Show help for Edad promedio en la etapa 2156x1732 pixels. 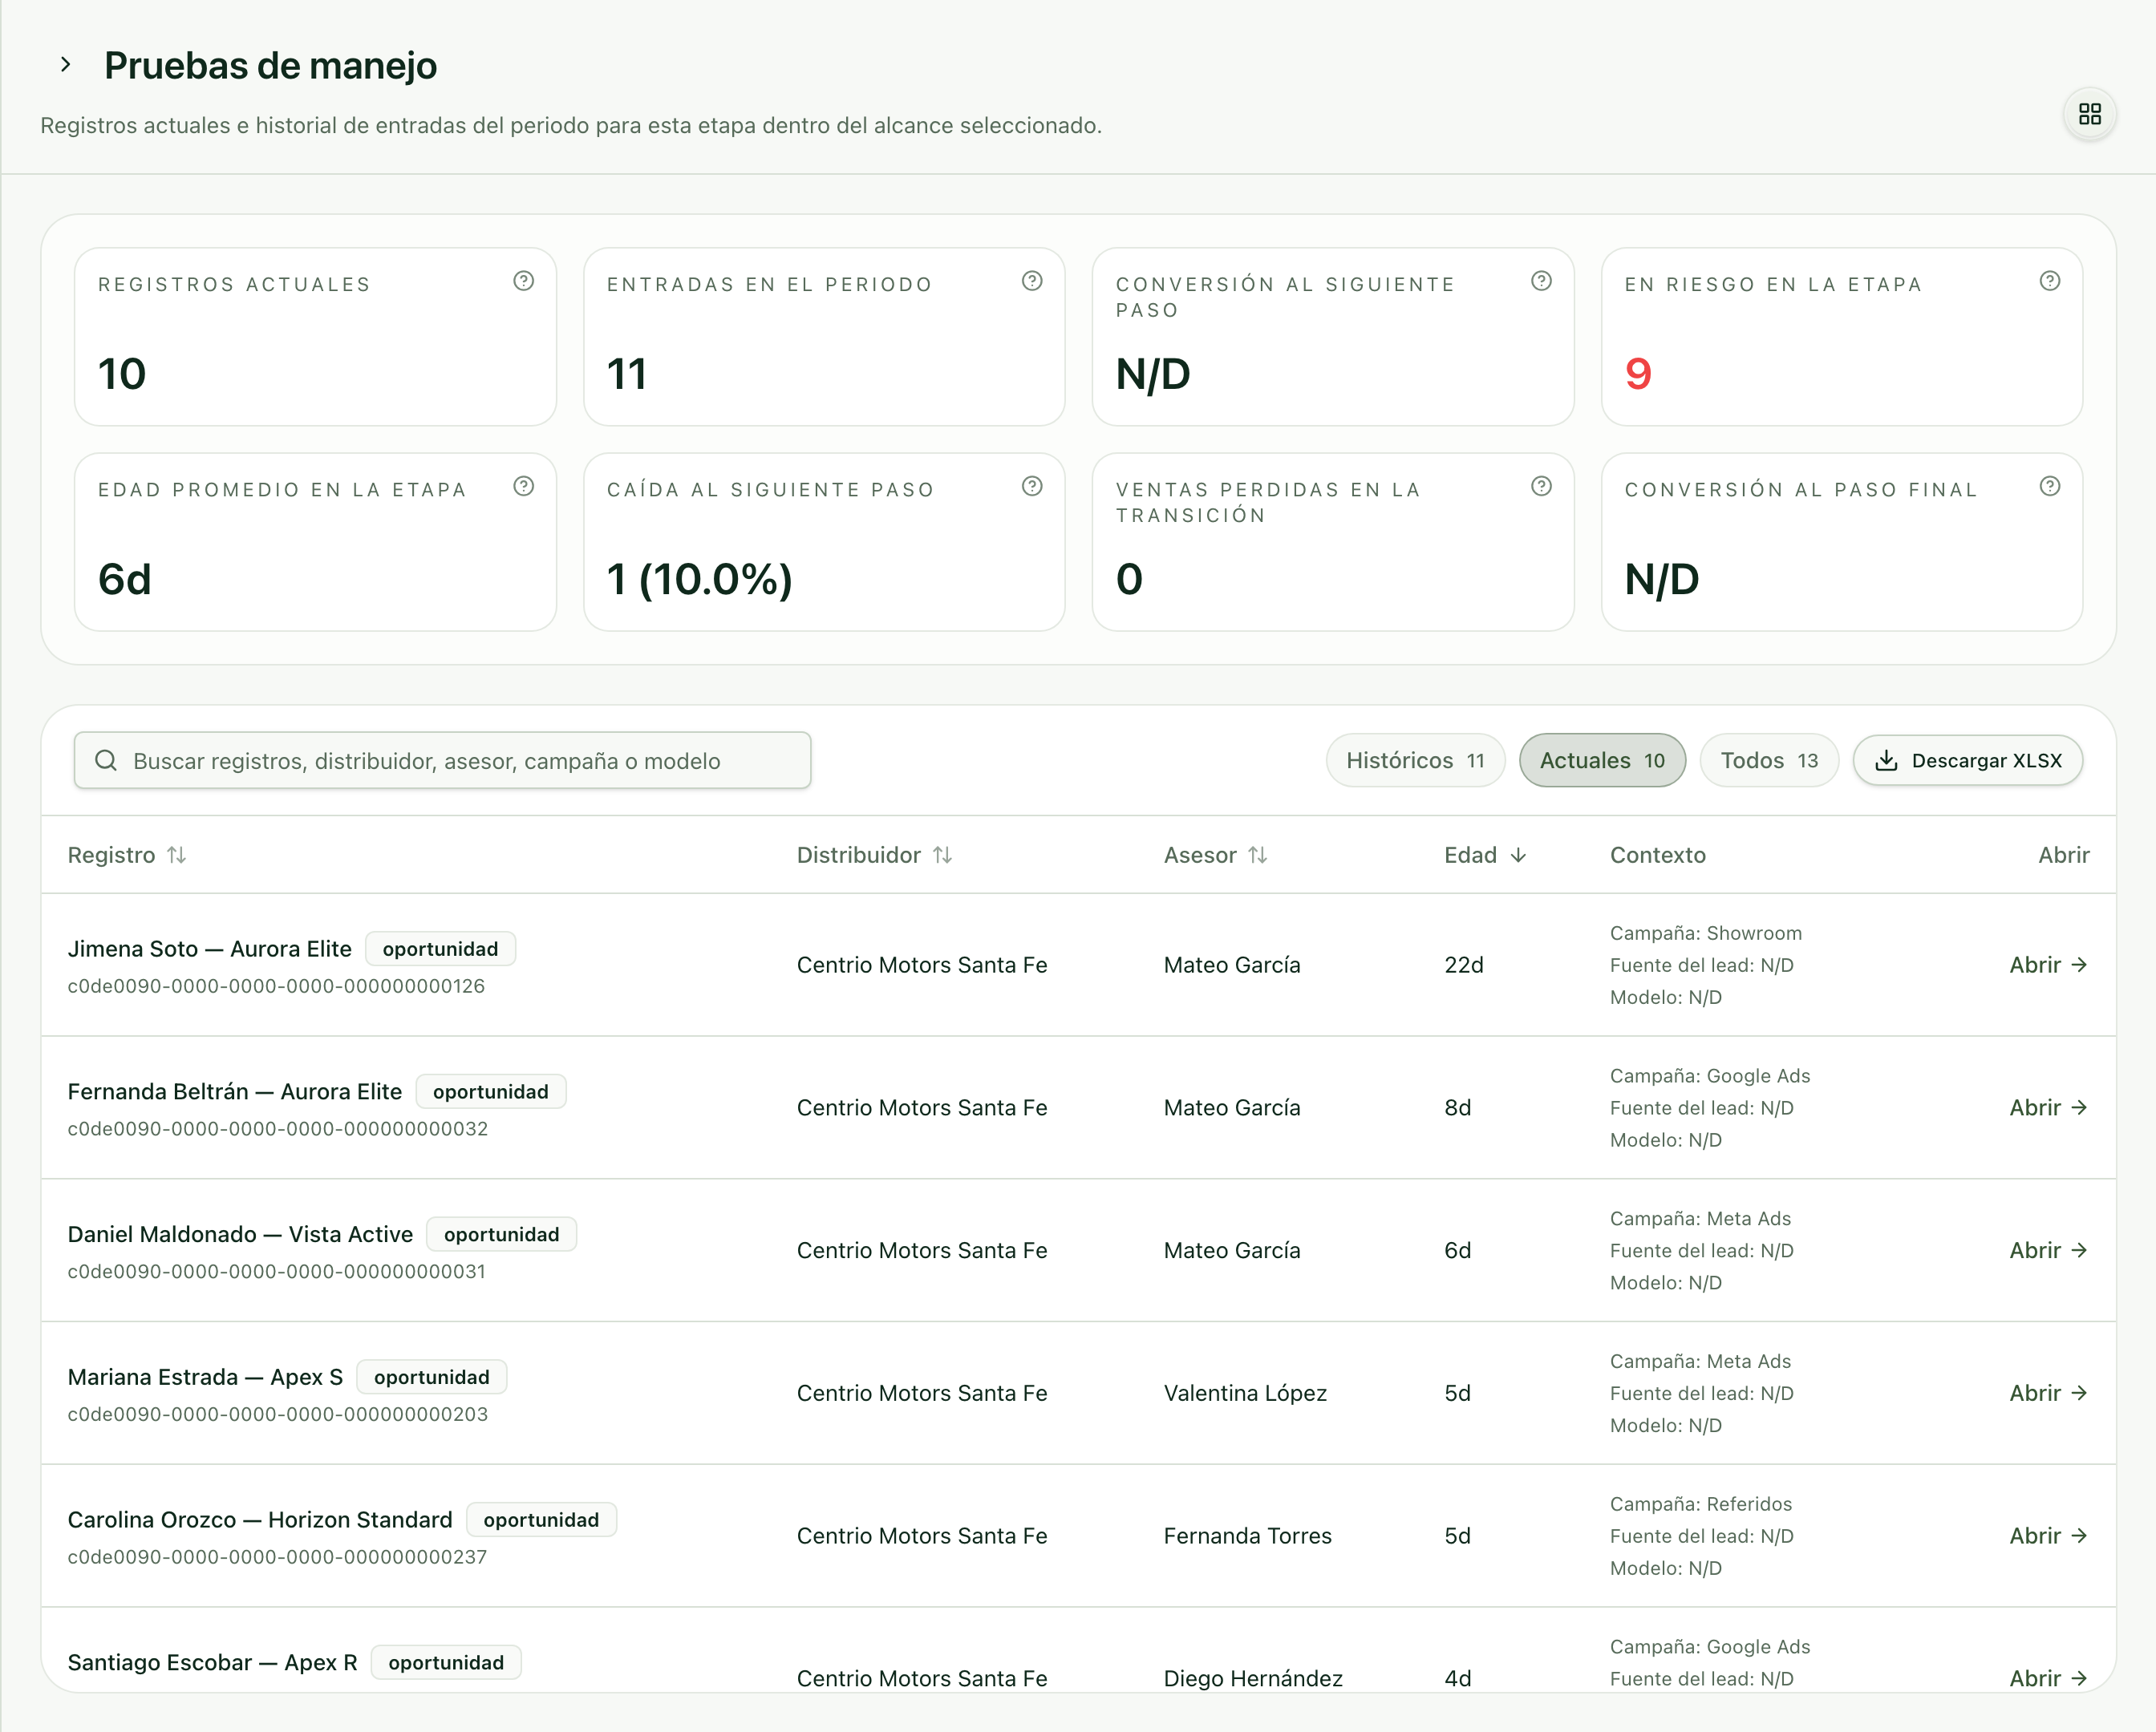click(523, 486)
